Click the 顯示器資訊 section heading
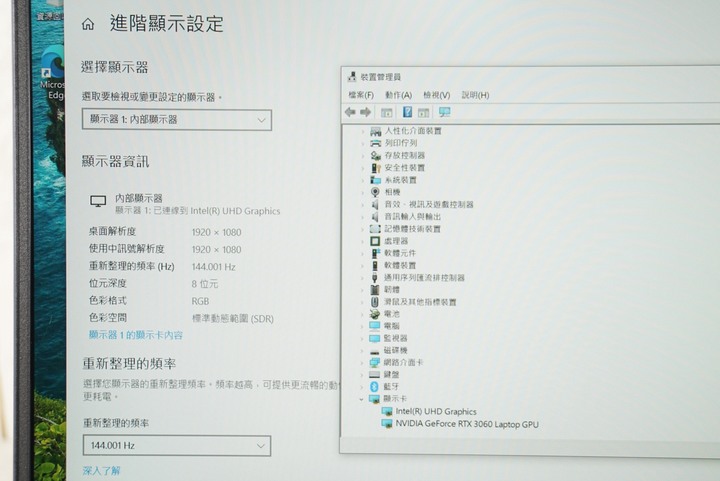Viewport: 720px width, 481px height. [x=115, y=162]
